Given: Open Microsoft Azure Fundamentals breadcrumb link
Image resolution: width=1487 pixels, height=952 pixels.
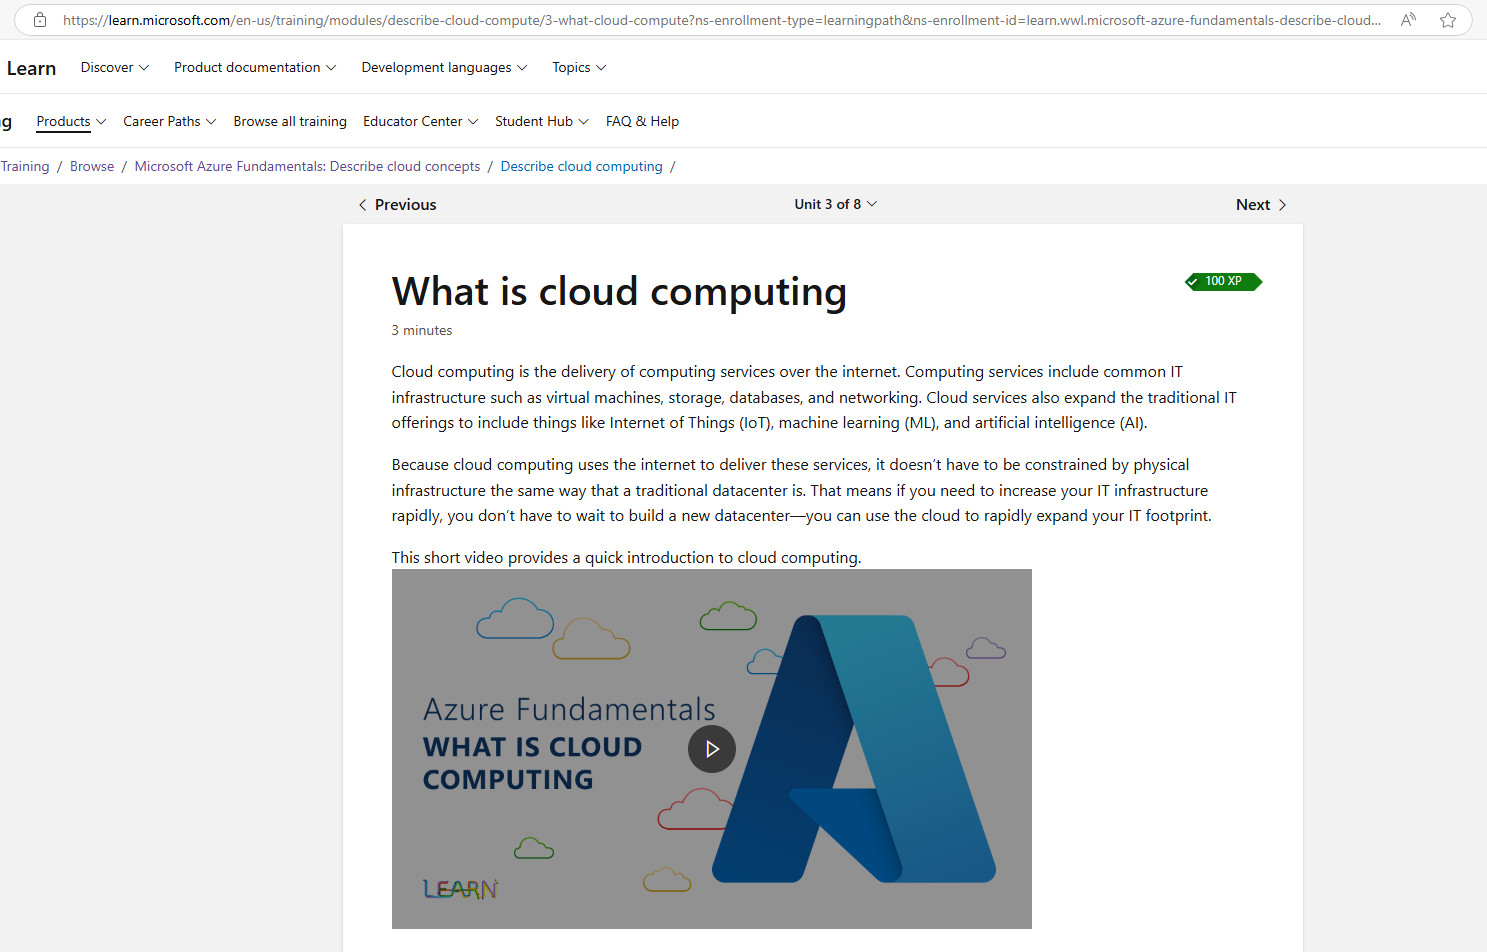Looking at the screenshot, I should [x=307, y=166].
